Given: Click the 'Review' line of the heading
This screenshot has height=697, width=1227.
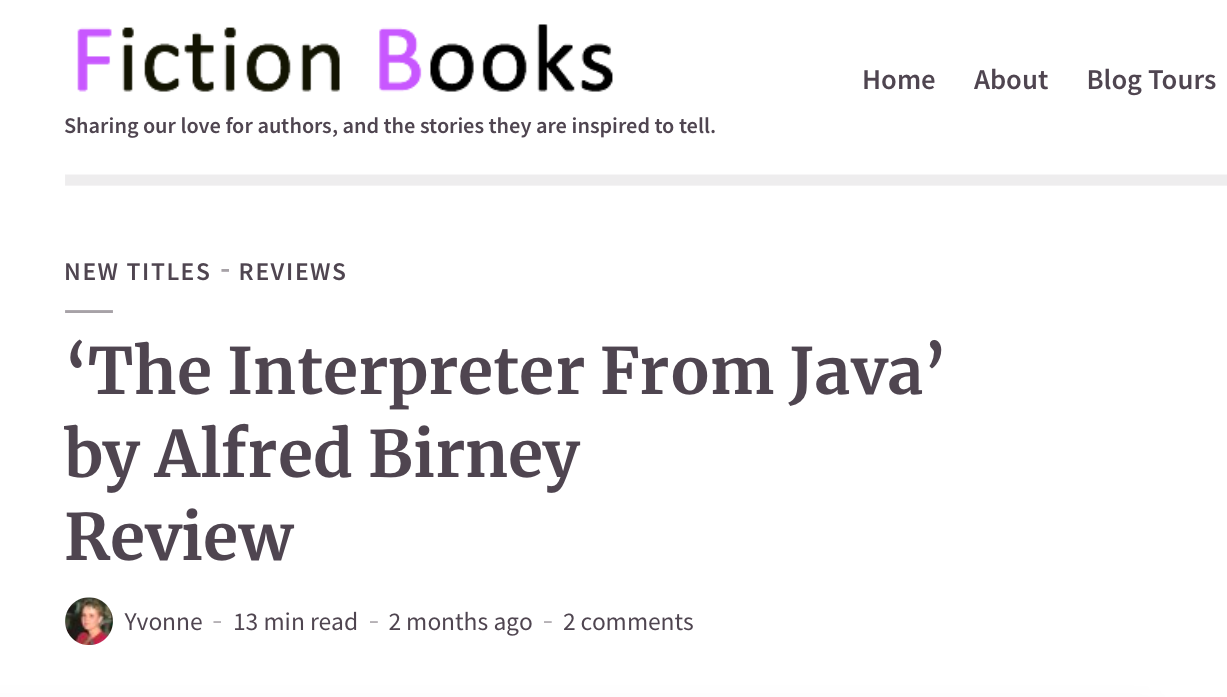Looking at the screenshot, I should (178, 537).
